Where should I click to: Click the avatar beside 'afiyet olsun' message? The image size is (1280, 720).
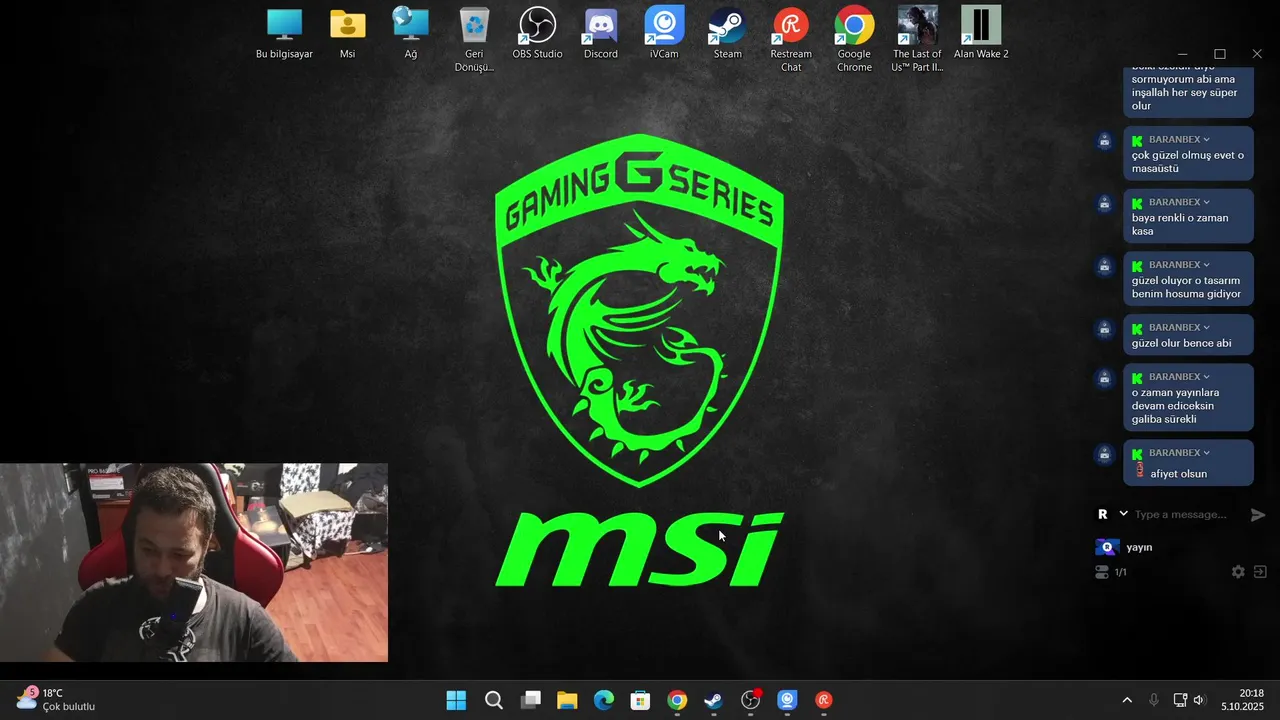click(x=1104, y=454)
